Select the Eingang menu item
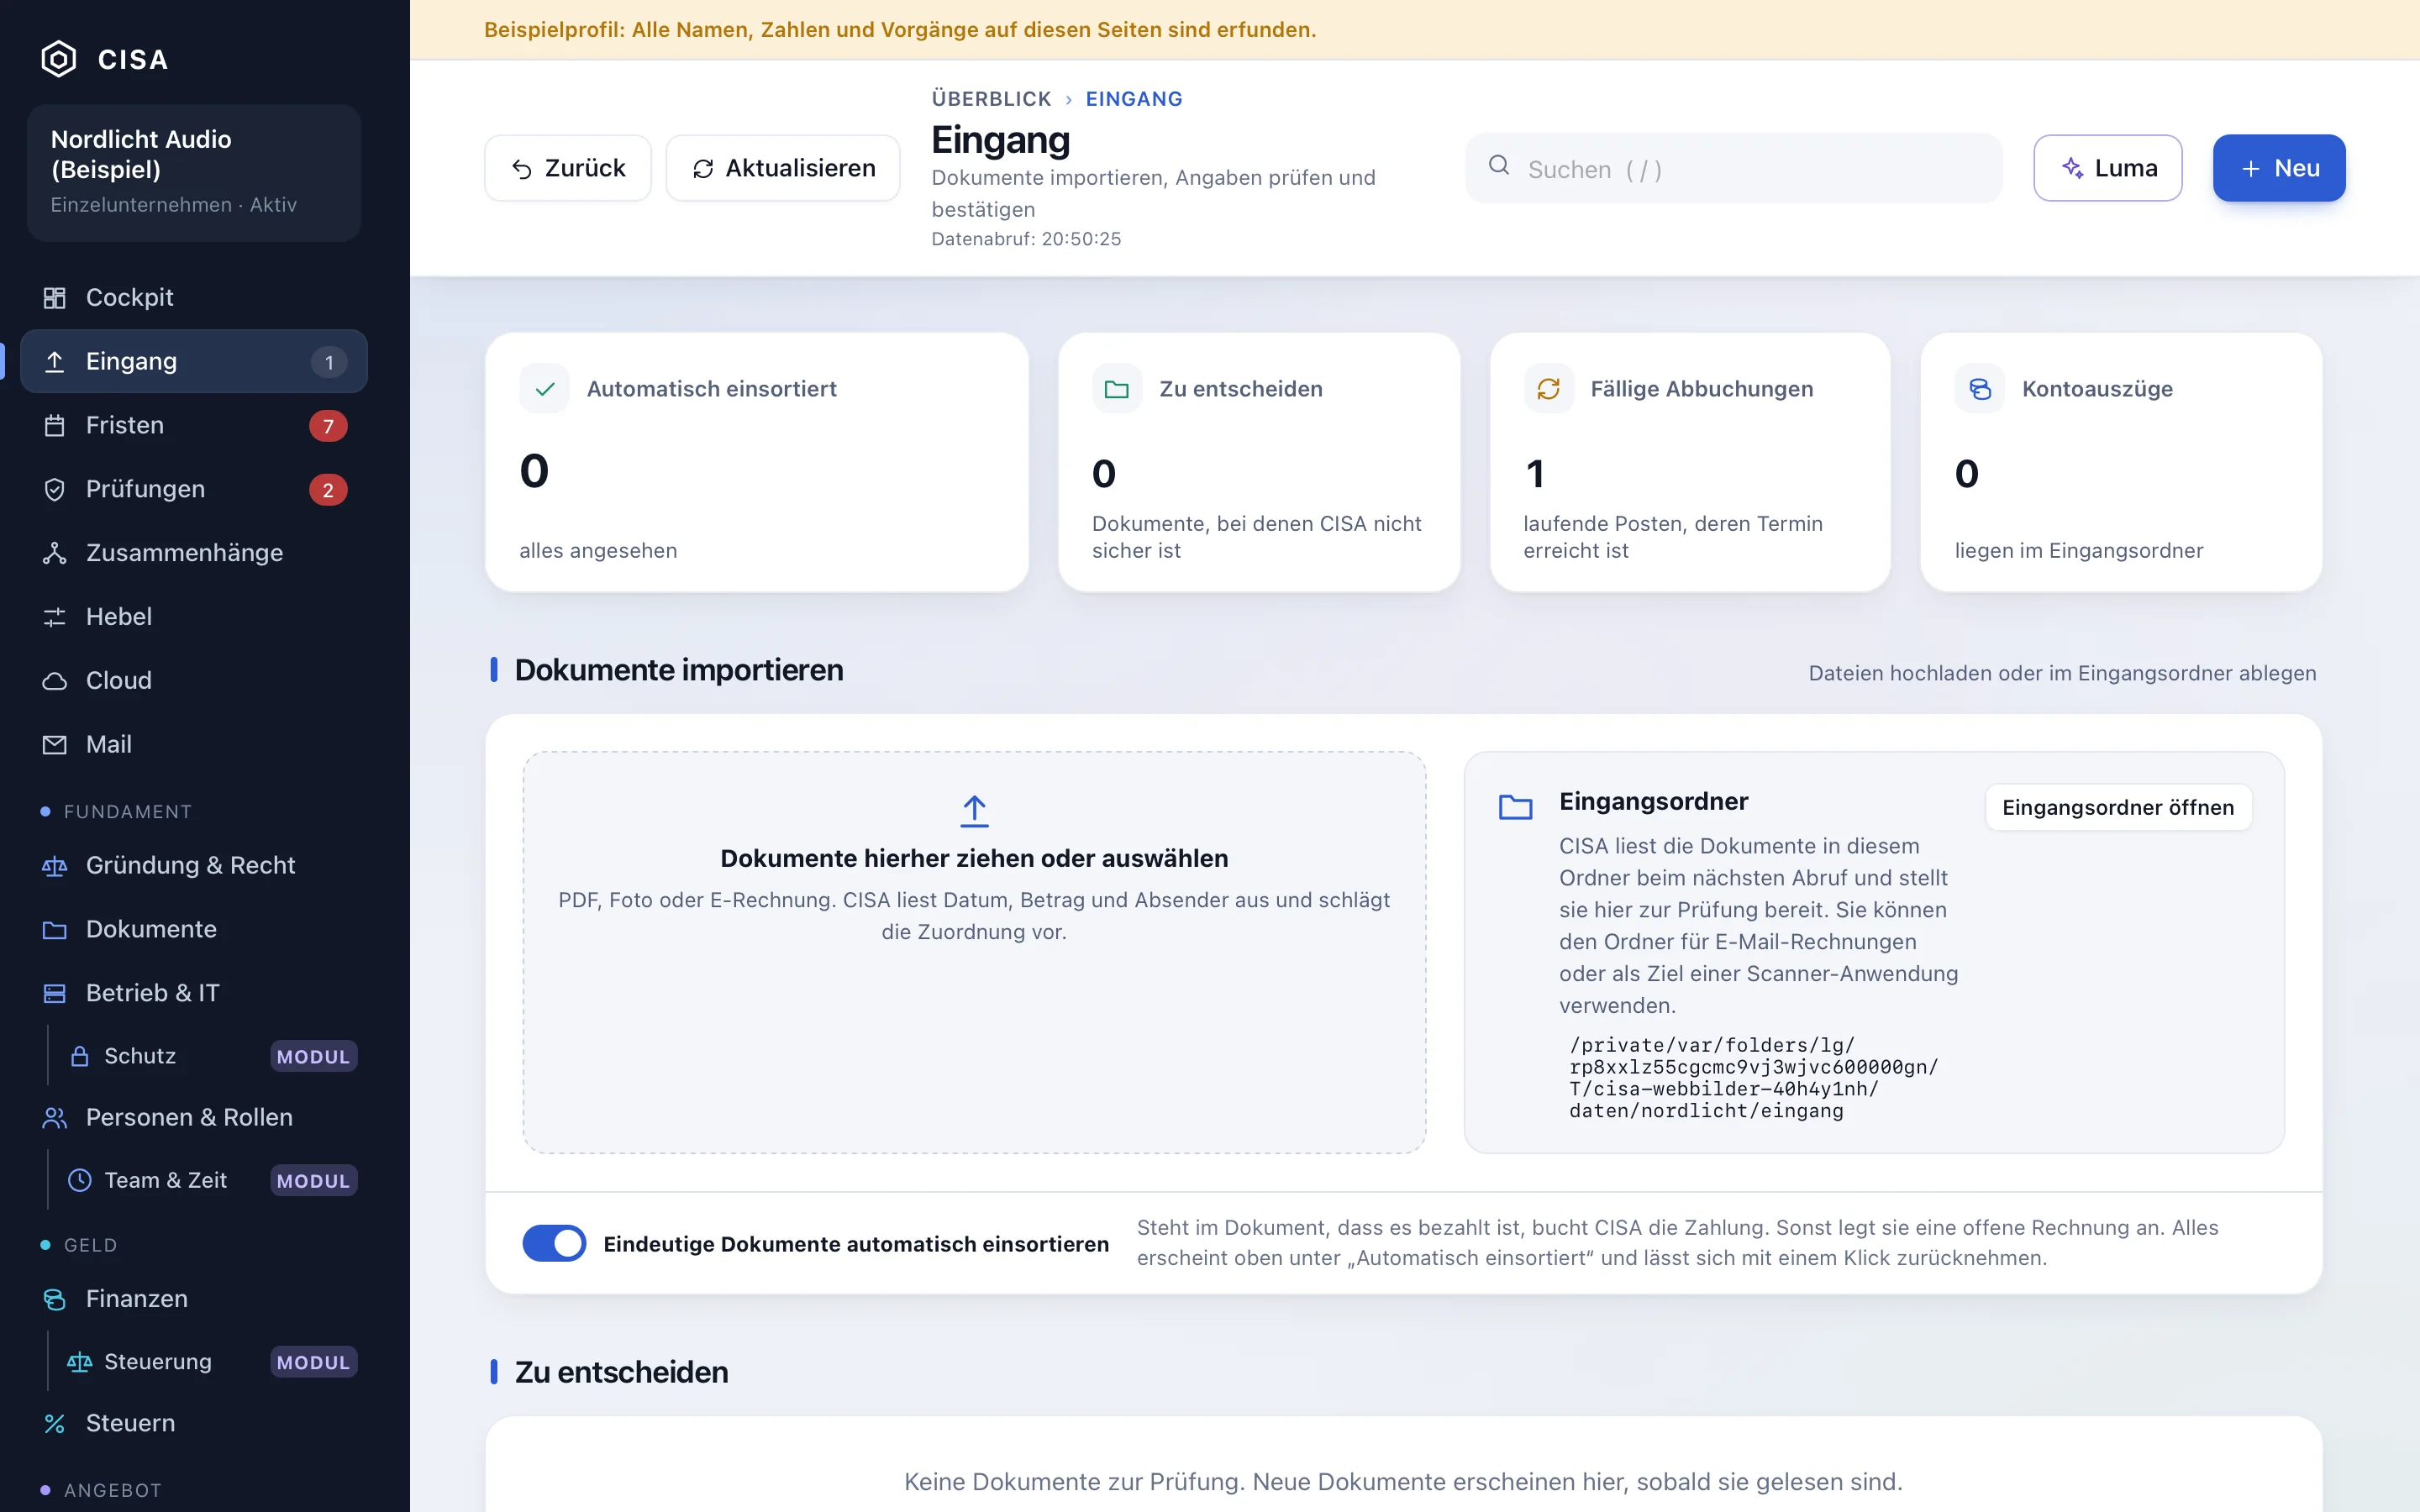Screen dimensions: 2420x1512 194,362
